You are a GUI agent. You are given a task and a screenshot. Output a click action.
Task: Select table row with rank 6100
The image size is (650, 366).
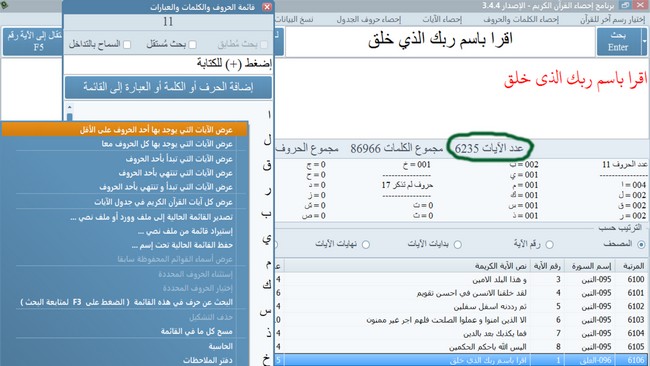462,279
